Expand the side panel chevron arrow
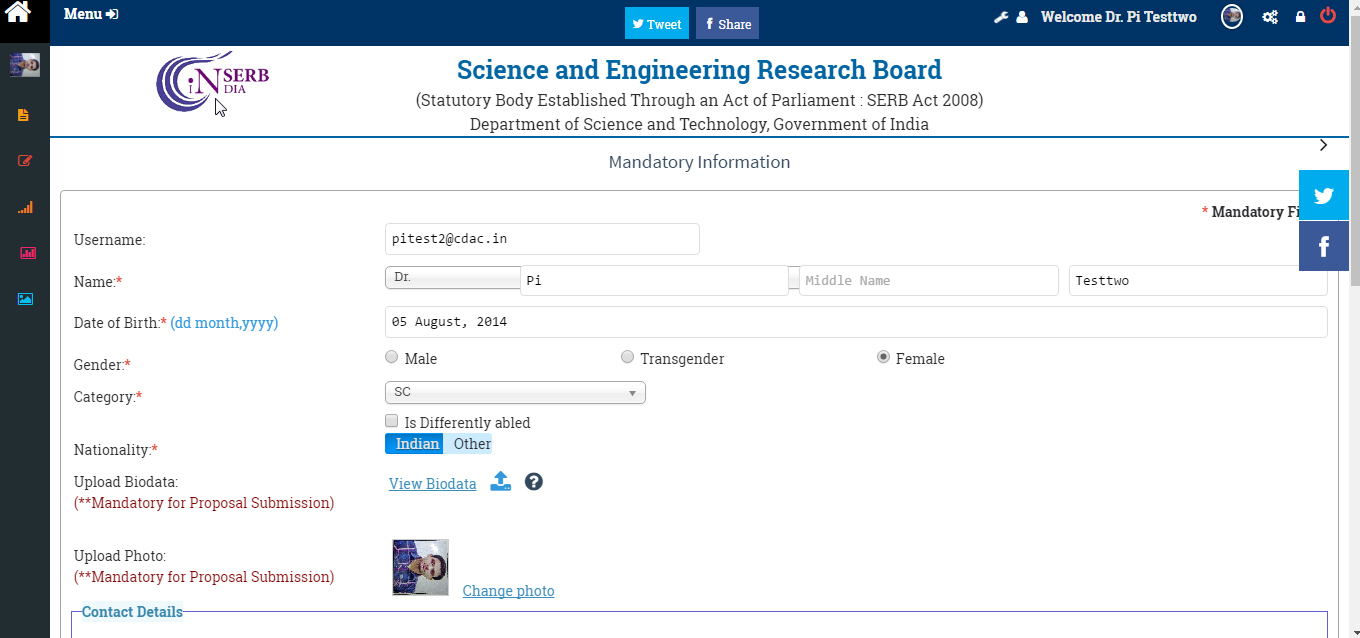This screenshot has width=1360, height=638. pos(1323,146)
